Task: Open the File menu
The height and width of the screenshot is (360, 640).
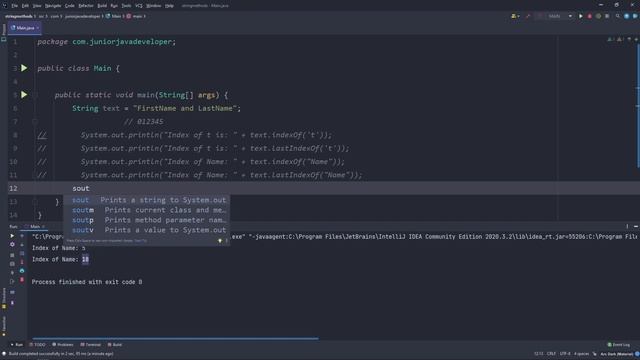Action: pos(15,6)
